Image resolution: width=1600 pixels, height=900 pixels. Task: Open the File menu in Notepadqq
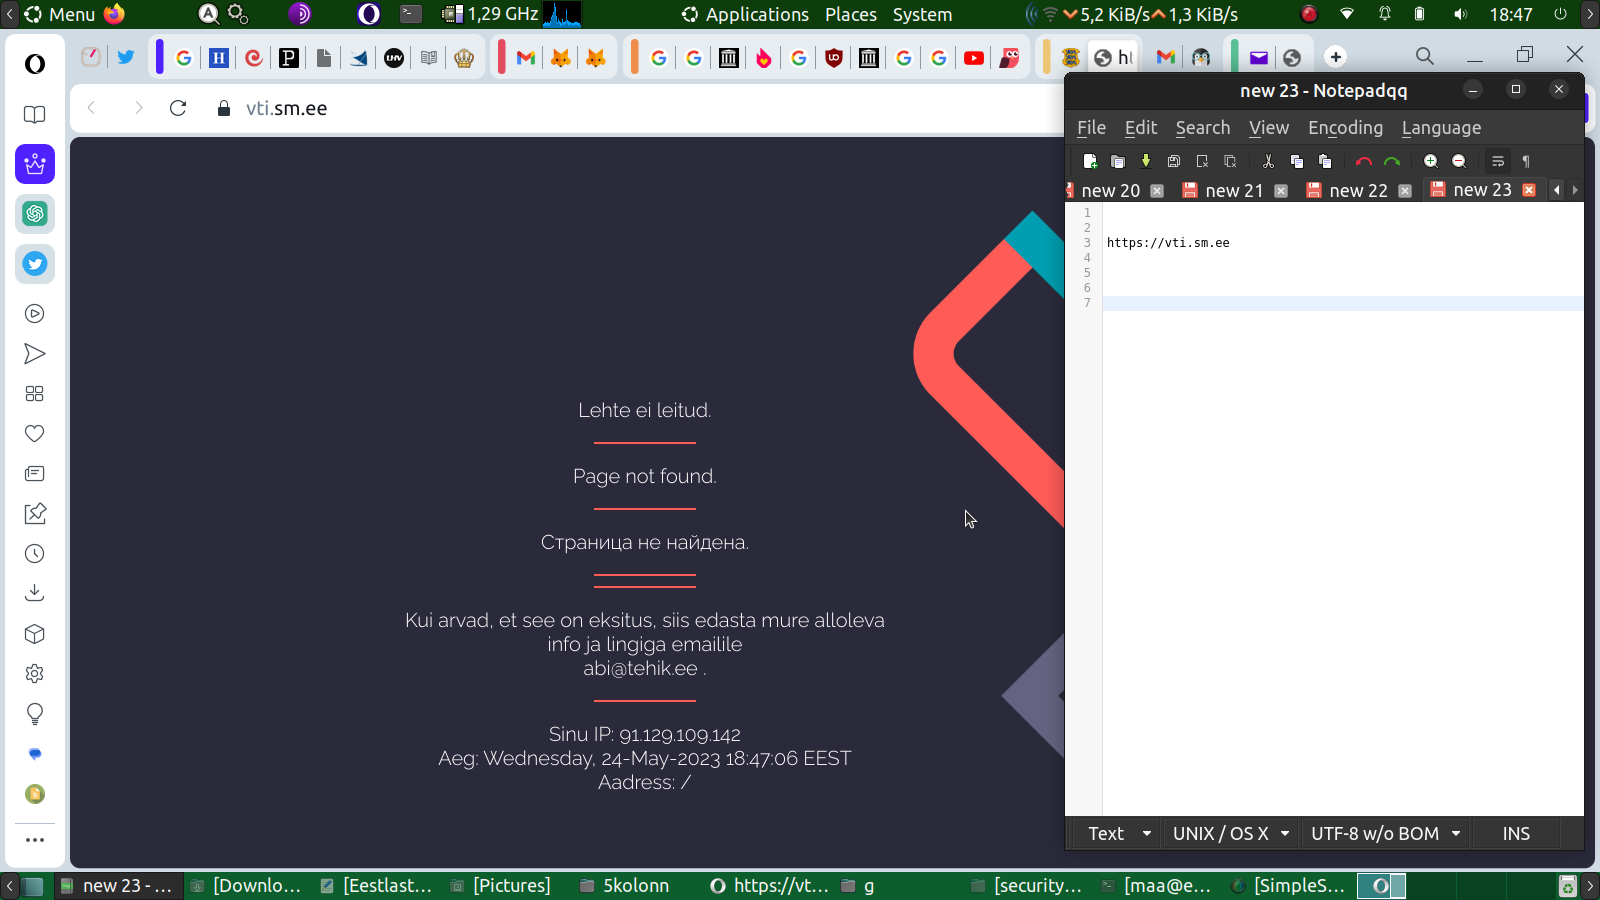pyautogui.click(x=1091, y=128)
